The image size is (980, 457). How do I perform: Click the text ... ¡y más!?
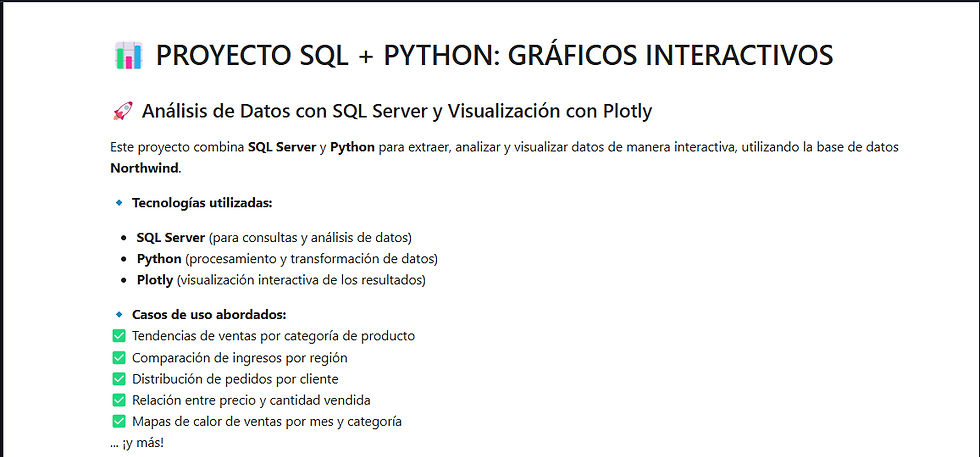pos(138,443)
